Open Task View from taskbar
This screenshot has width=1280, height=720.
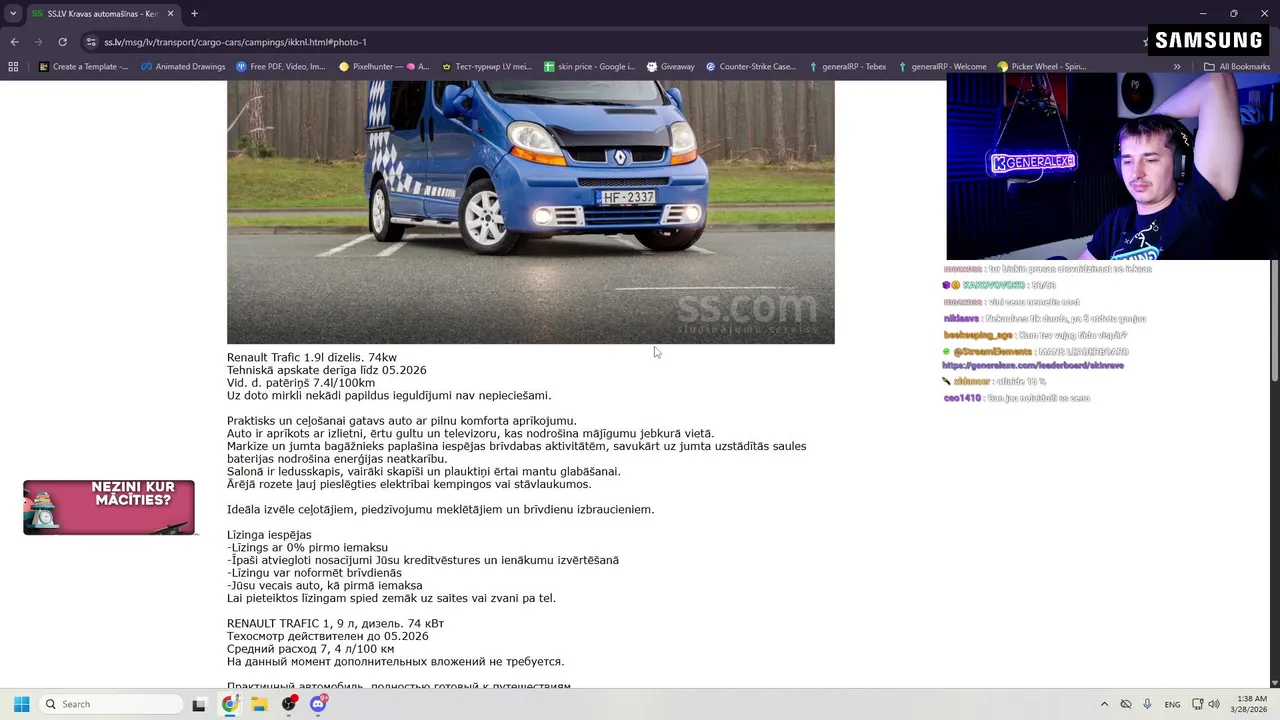pos(199,704)
